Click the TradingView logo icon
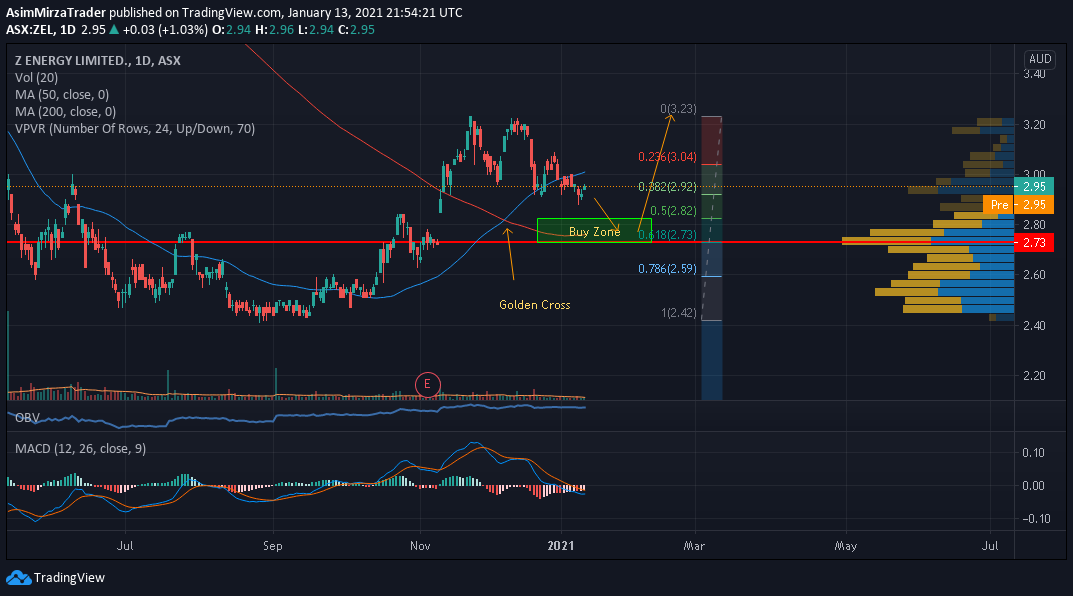Screen dimensions: 1073x596 coord(18,578)
